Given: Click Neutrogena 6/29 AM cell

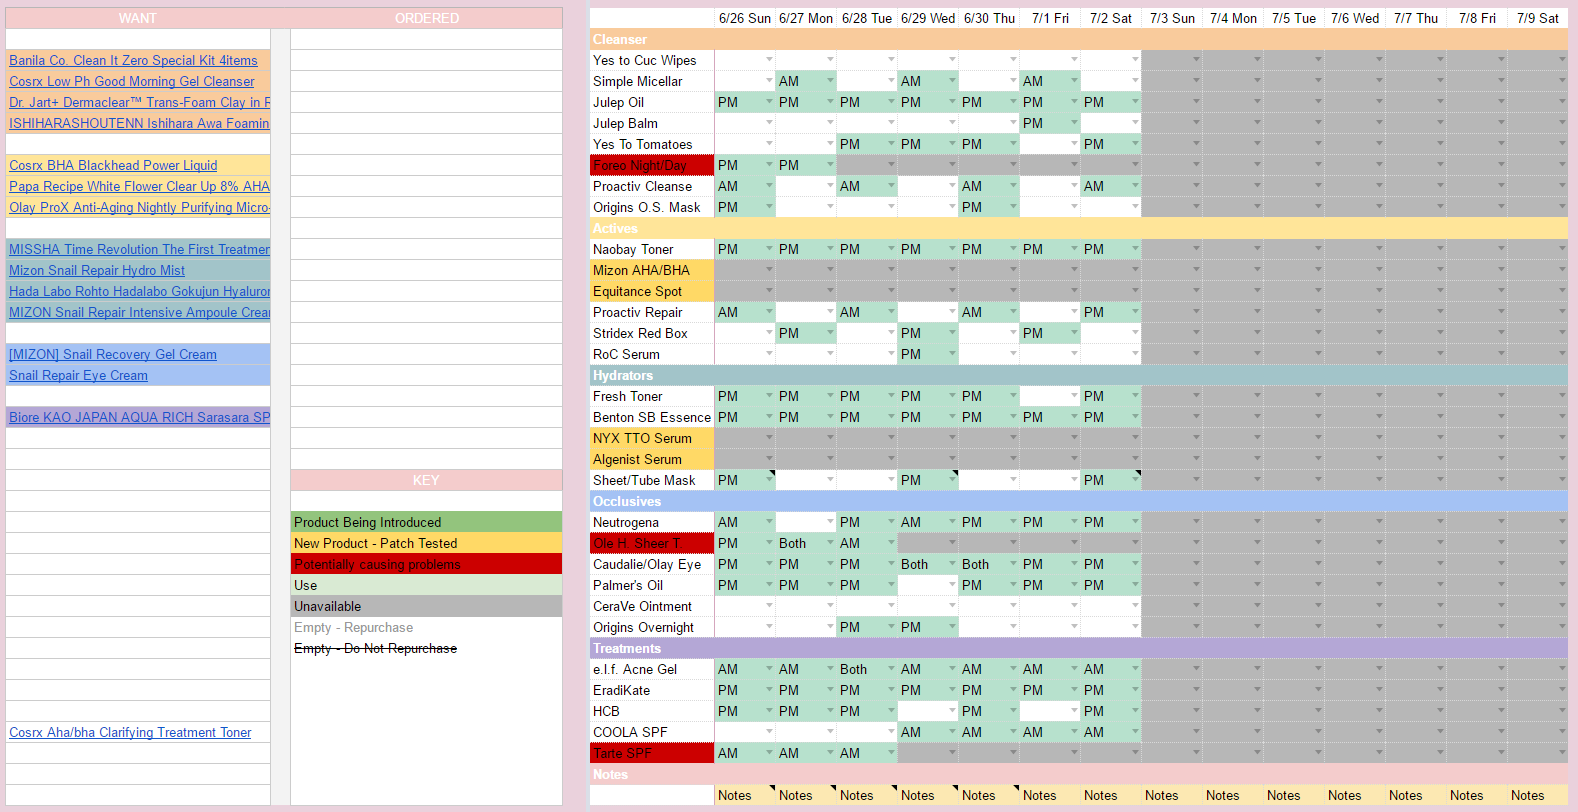Looking at the screenshot, I should 928,522.
